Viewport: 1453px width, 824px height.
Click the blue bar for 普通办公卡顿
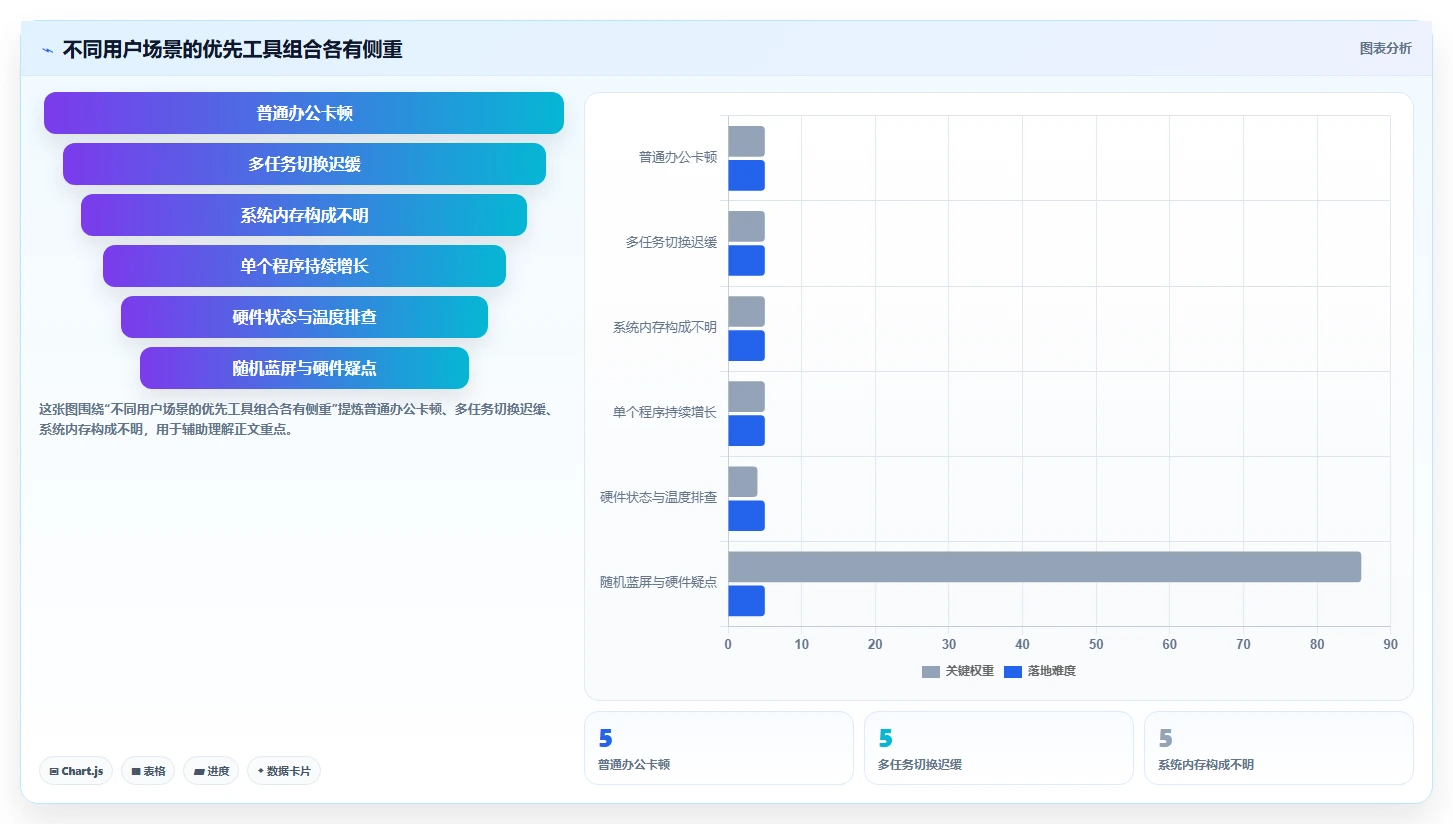[746, 175]
